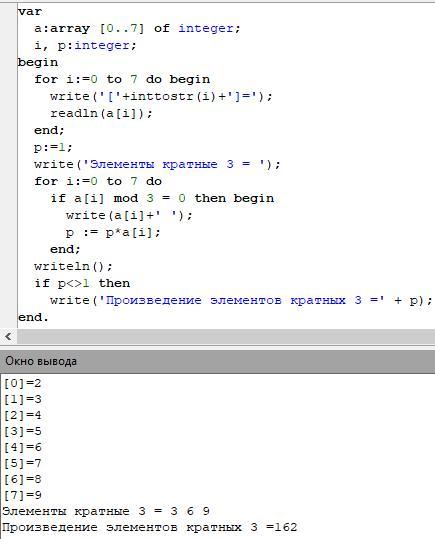Click the 'if a[i] mod 3 = 0' condition
The image size is (435, 539).
point(118,199)
